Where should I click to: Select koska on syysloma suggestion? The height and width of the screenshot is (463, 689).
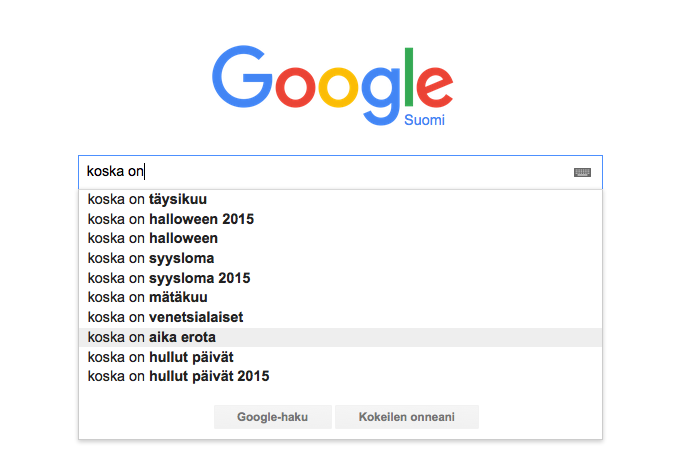[x=340, y=258]
